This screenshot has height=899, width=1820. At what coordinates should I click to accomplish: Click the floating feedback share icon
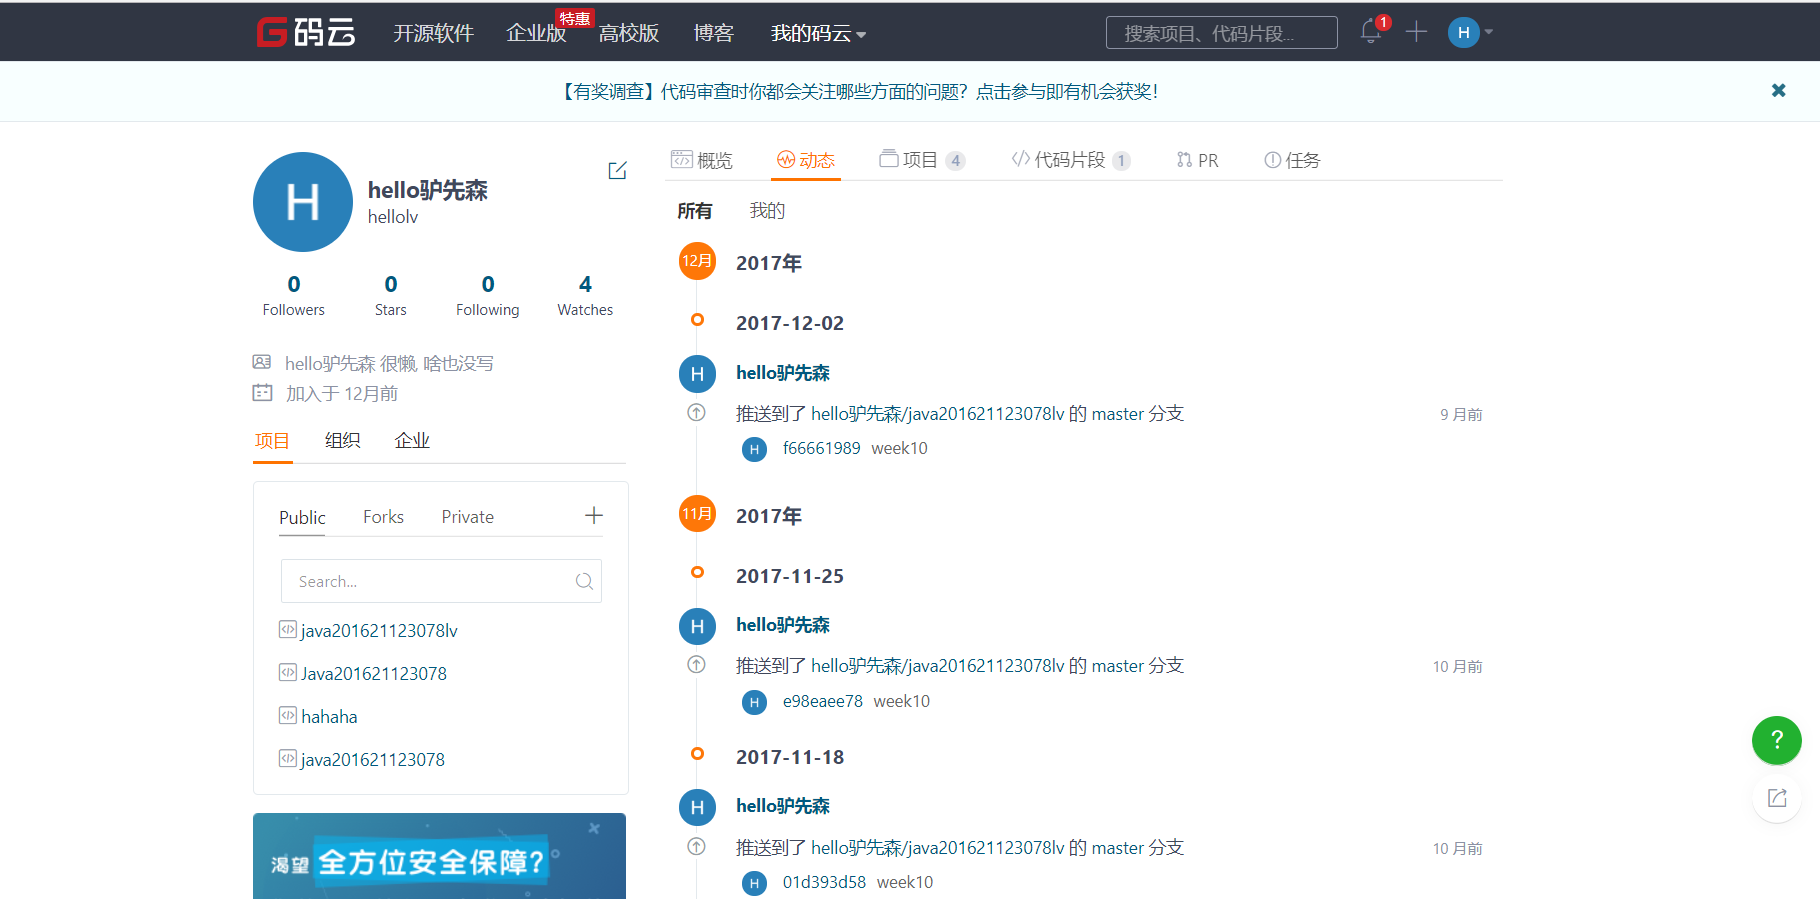pyautogui.click(x=1777, y=798)
